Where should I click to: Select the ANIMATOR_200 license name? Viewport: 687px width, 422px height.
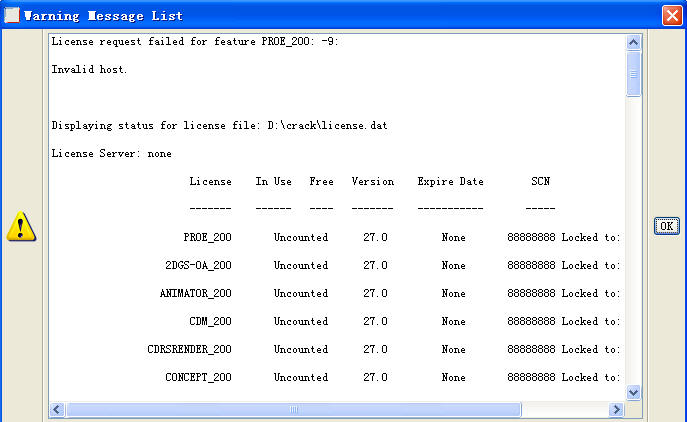click(x=195, y=294)
